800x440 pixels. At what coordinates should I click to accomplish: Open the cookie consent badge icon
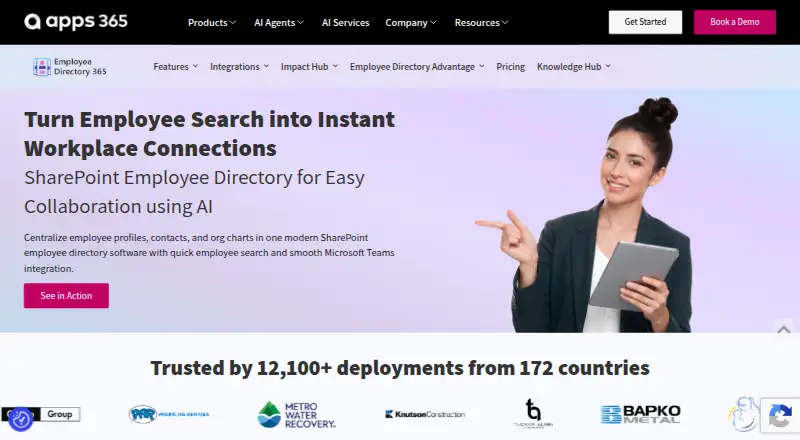click(x=21, y=420)
